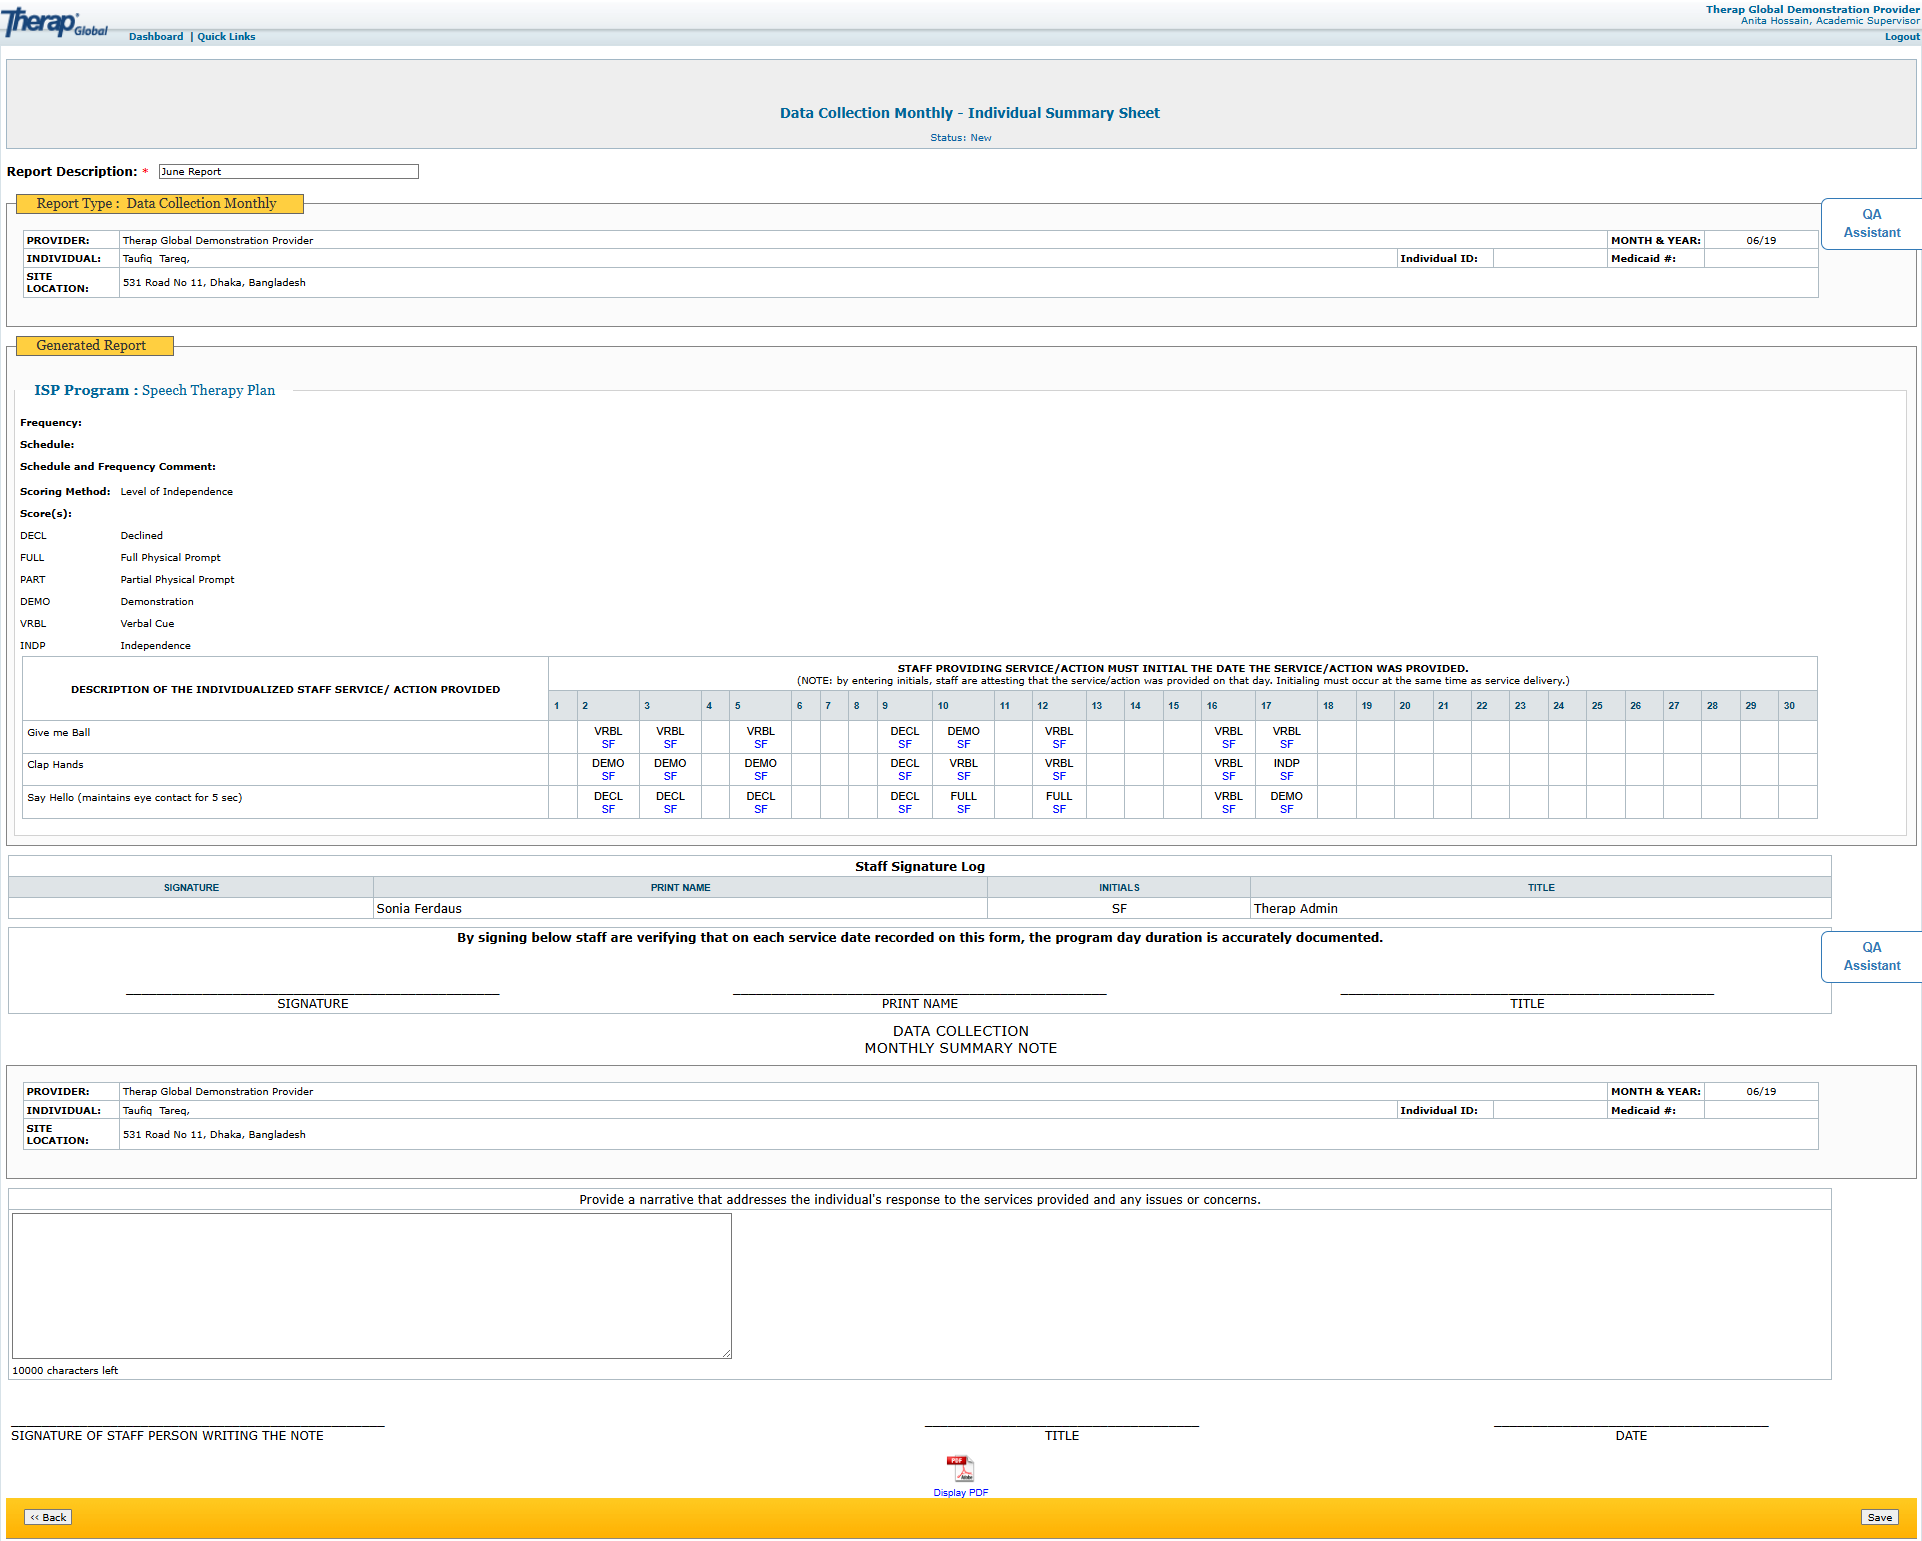The image size is (1922, 1541).
Task: Open the upper QA Assistant panel
Action: click(x=1871, y=223)
